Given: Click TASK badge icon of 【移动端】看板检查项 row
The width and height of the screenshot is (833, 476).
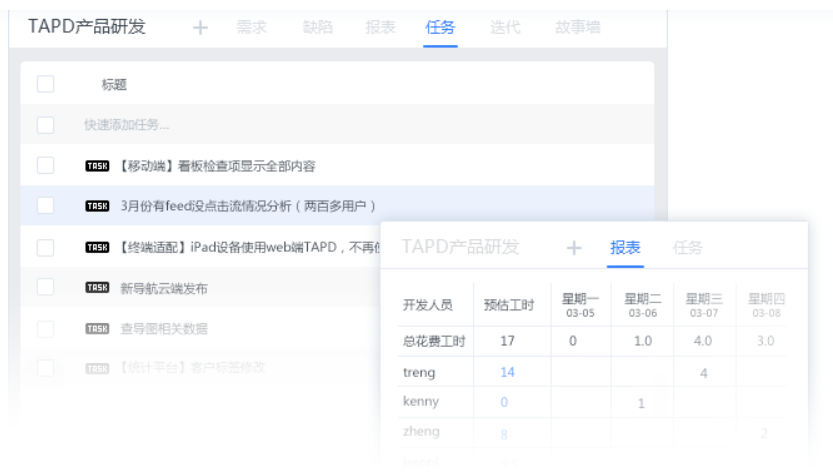Looking at the screenshot, I should pos(97,166).
